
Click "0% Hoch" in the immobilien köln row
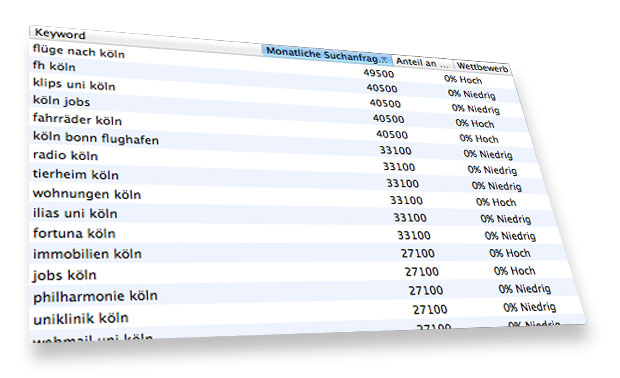coord(510,253)
